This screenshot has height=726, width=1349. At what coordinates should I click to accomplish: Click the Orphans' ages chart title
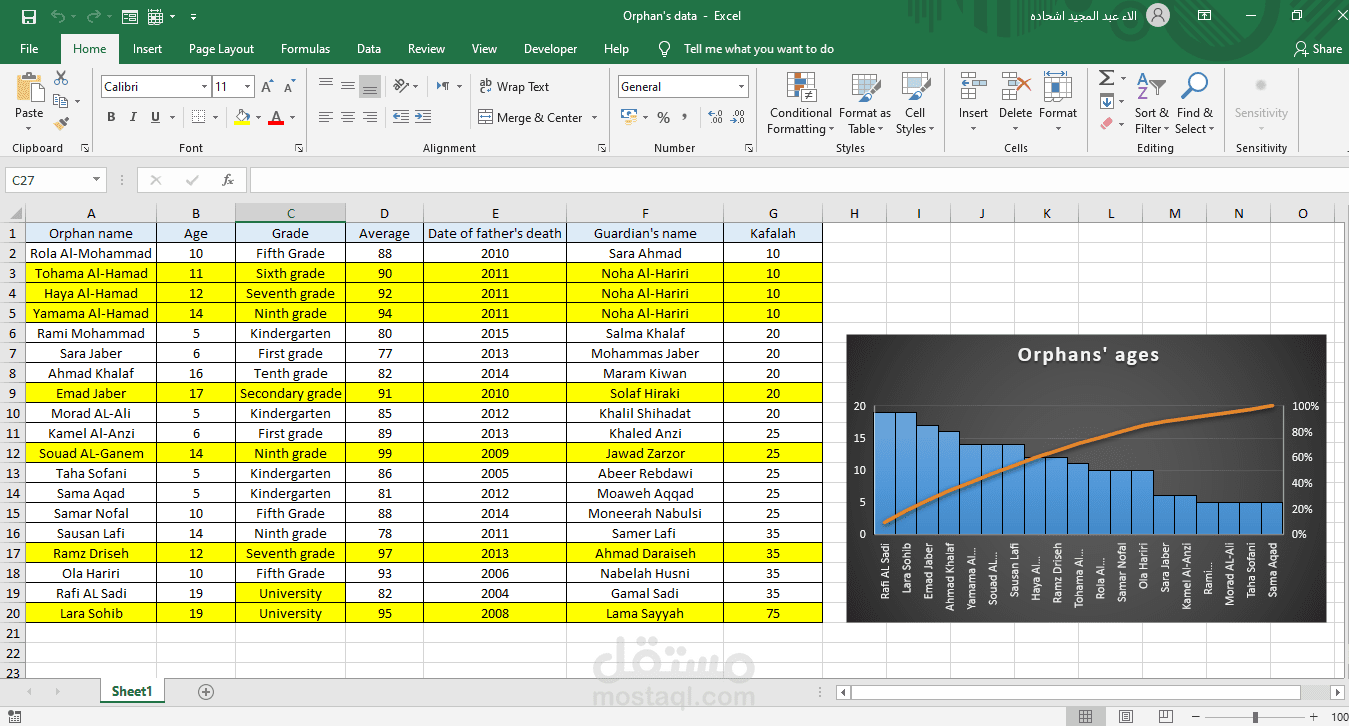[1088, 355]
